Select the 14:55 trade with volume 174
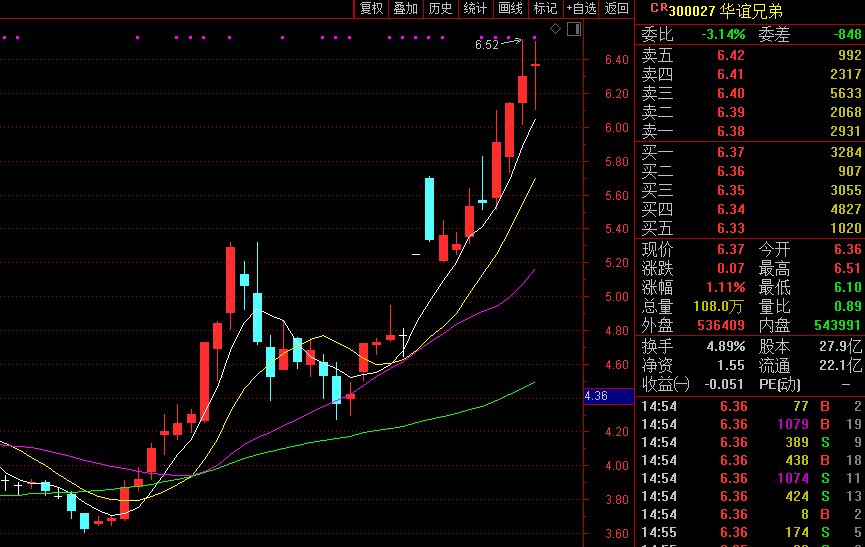Image resolution: width=865 pixels, height=547 pixels. 750,532
